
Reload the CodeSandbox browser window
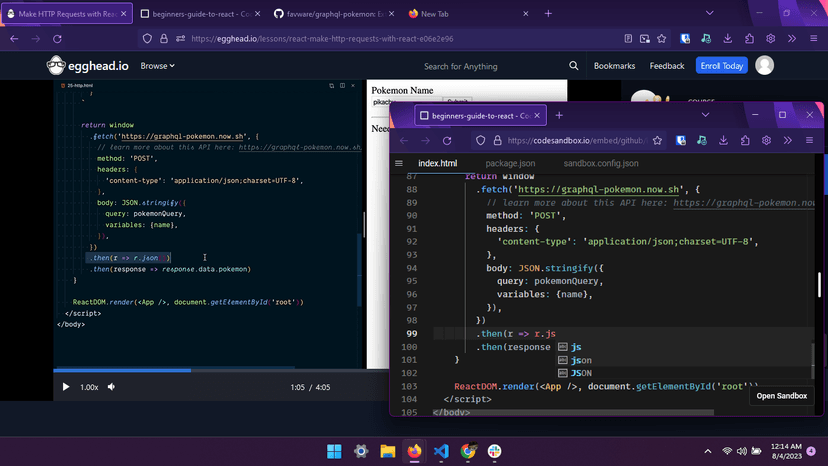pyautogui.click(x=447, y=141)
